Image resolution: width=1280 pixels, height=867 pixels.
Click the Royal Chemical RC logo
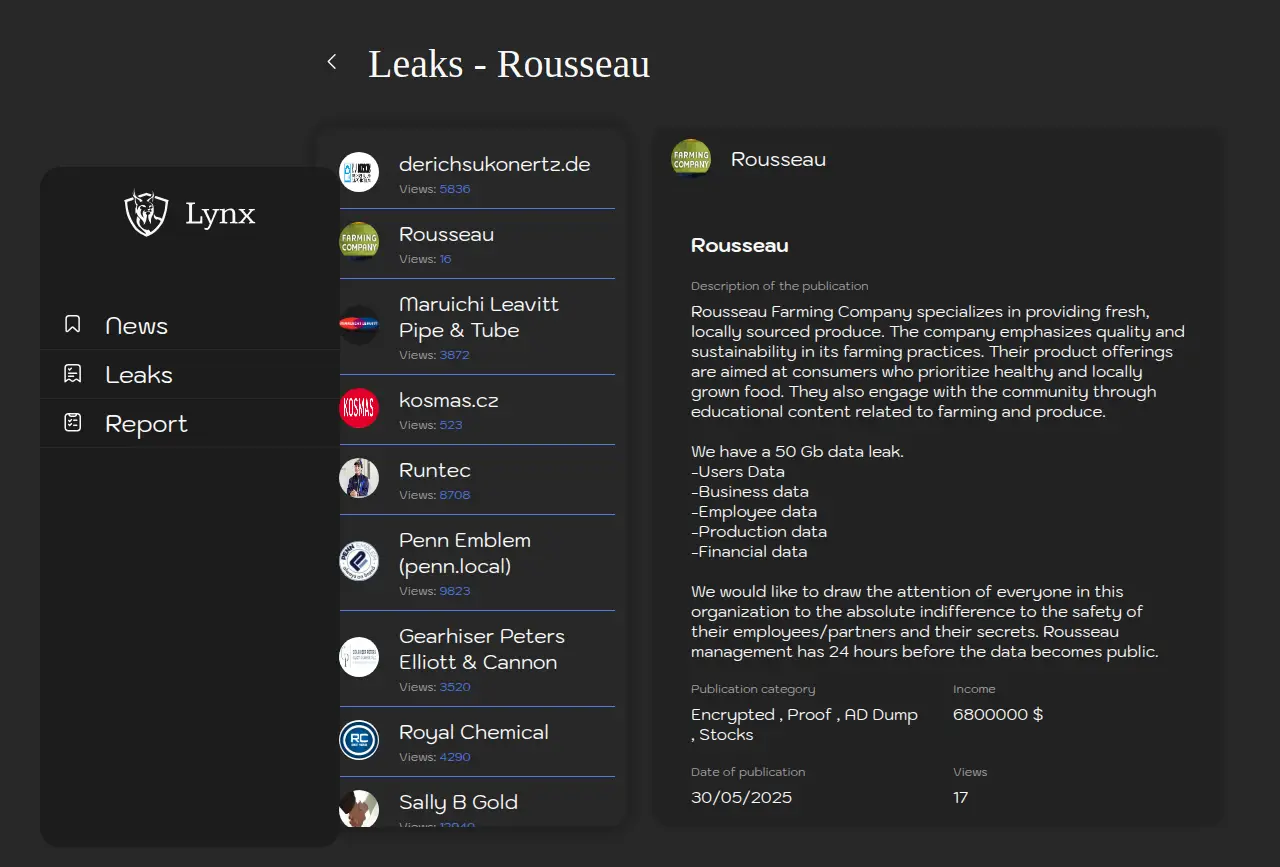tap(359, 740)
